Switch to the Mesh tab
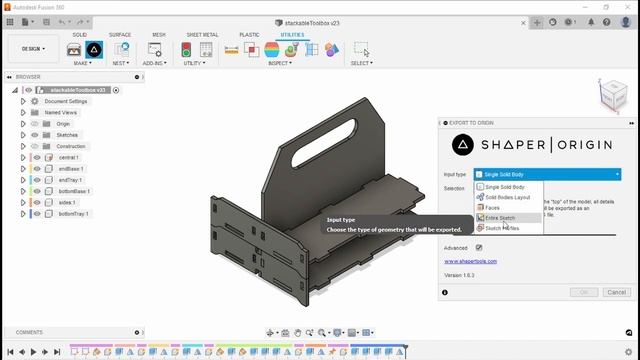 [x=159, y=35]
